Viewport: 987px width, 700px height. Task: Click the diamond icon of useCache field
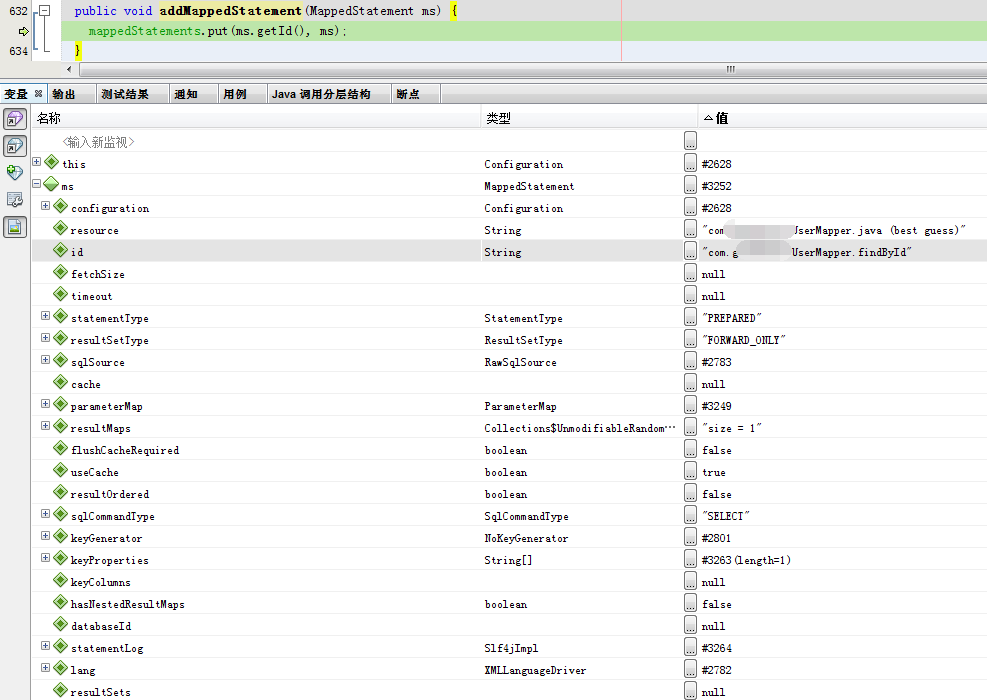[60, 470]
